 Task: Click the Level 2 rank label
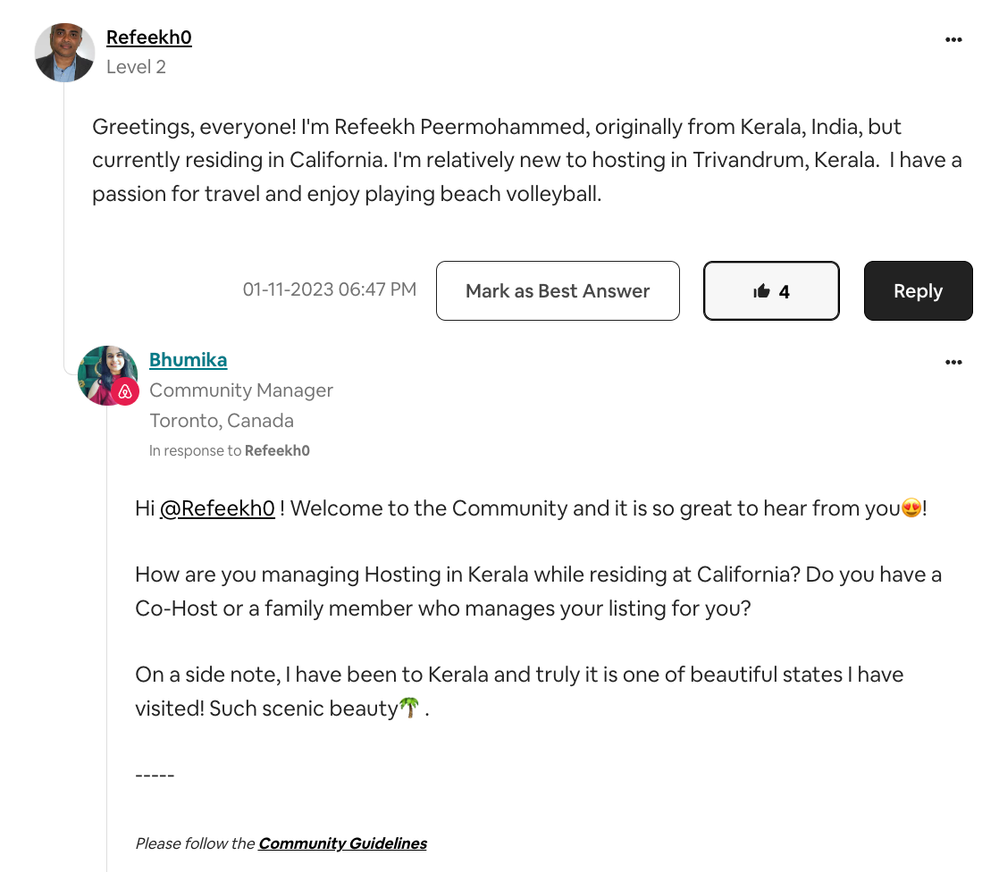136,67
